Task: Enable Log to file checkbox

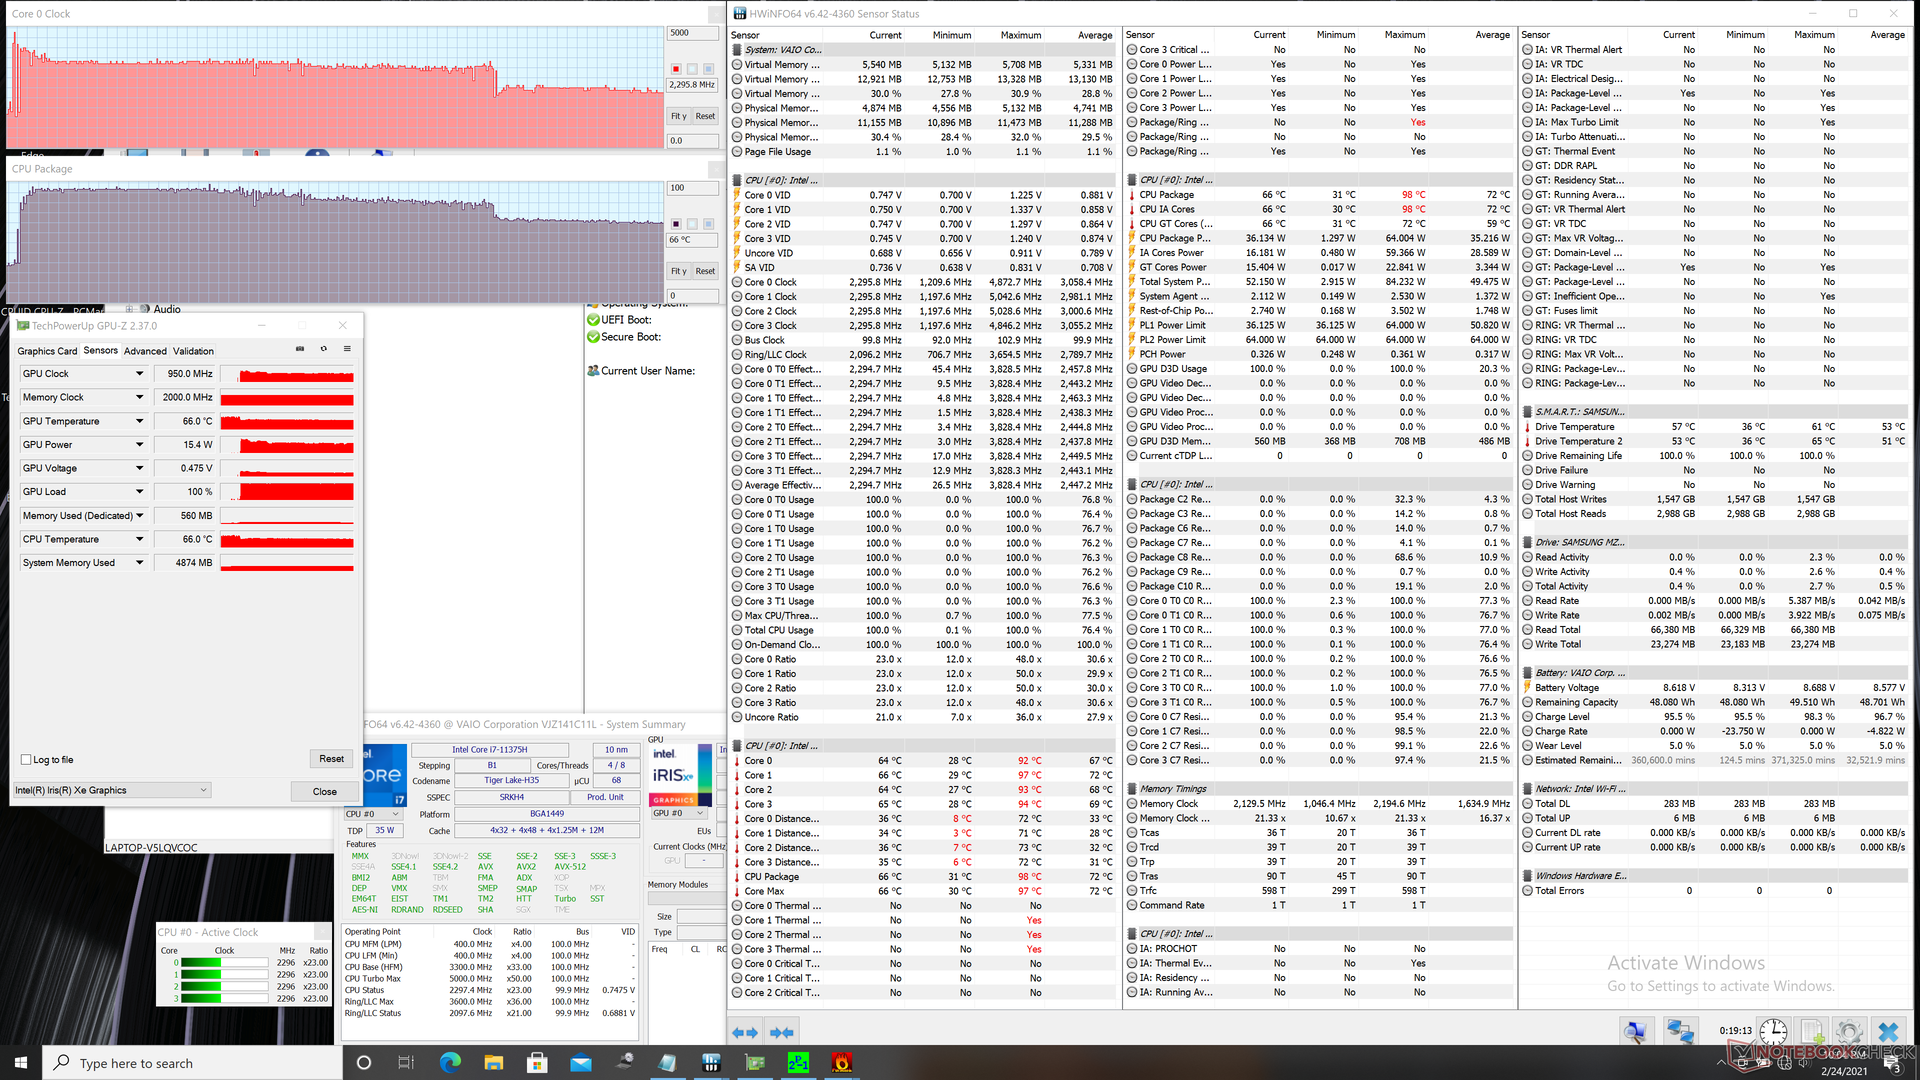Action: (x=26, y=759)
